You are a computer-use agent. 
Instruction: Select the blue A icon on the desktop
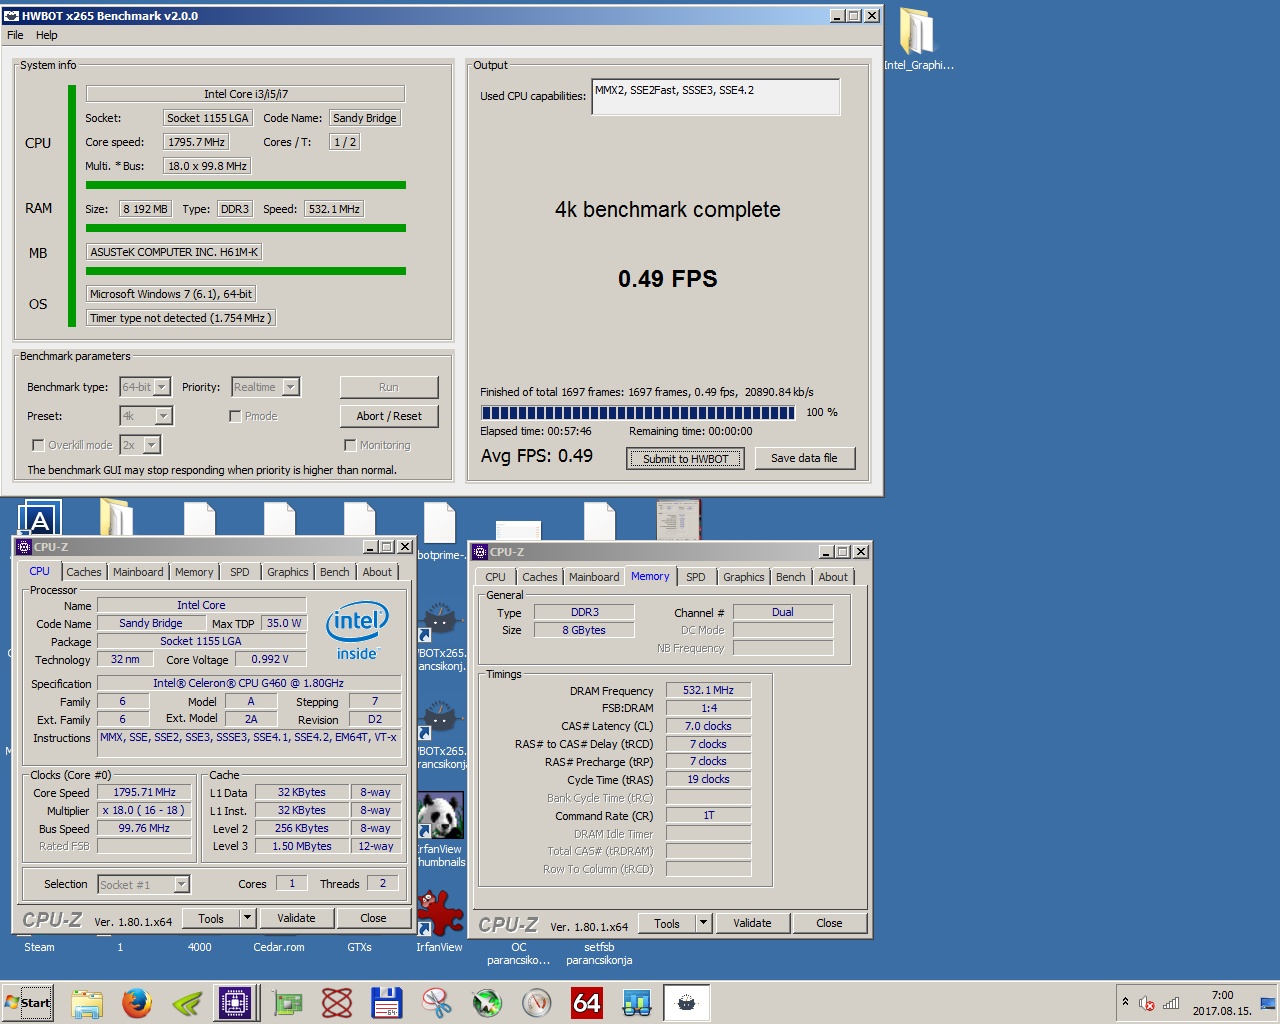click(40, 518)
